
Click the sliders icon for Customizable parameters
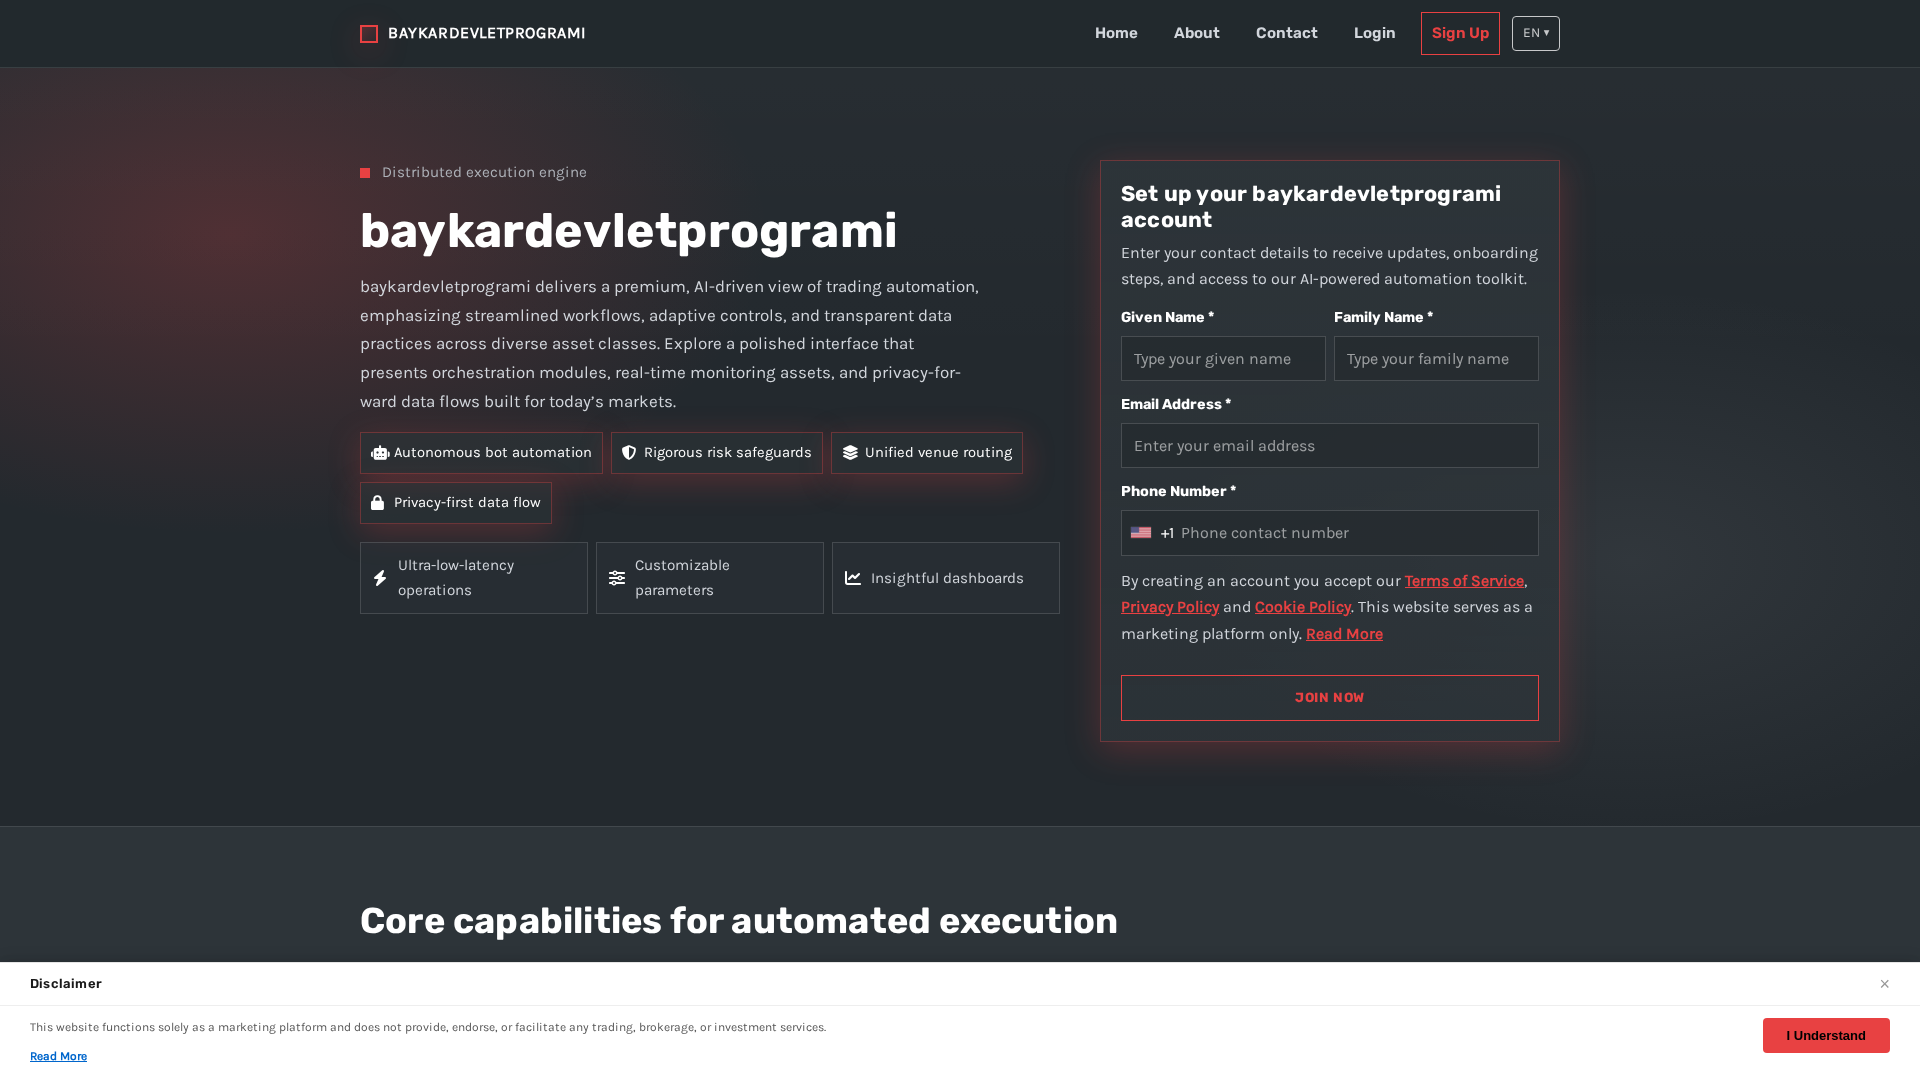[x=617, y=578]
